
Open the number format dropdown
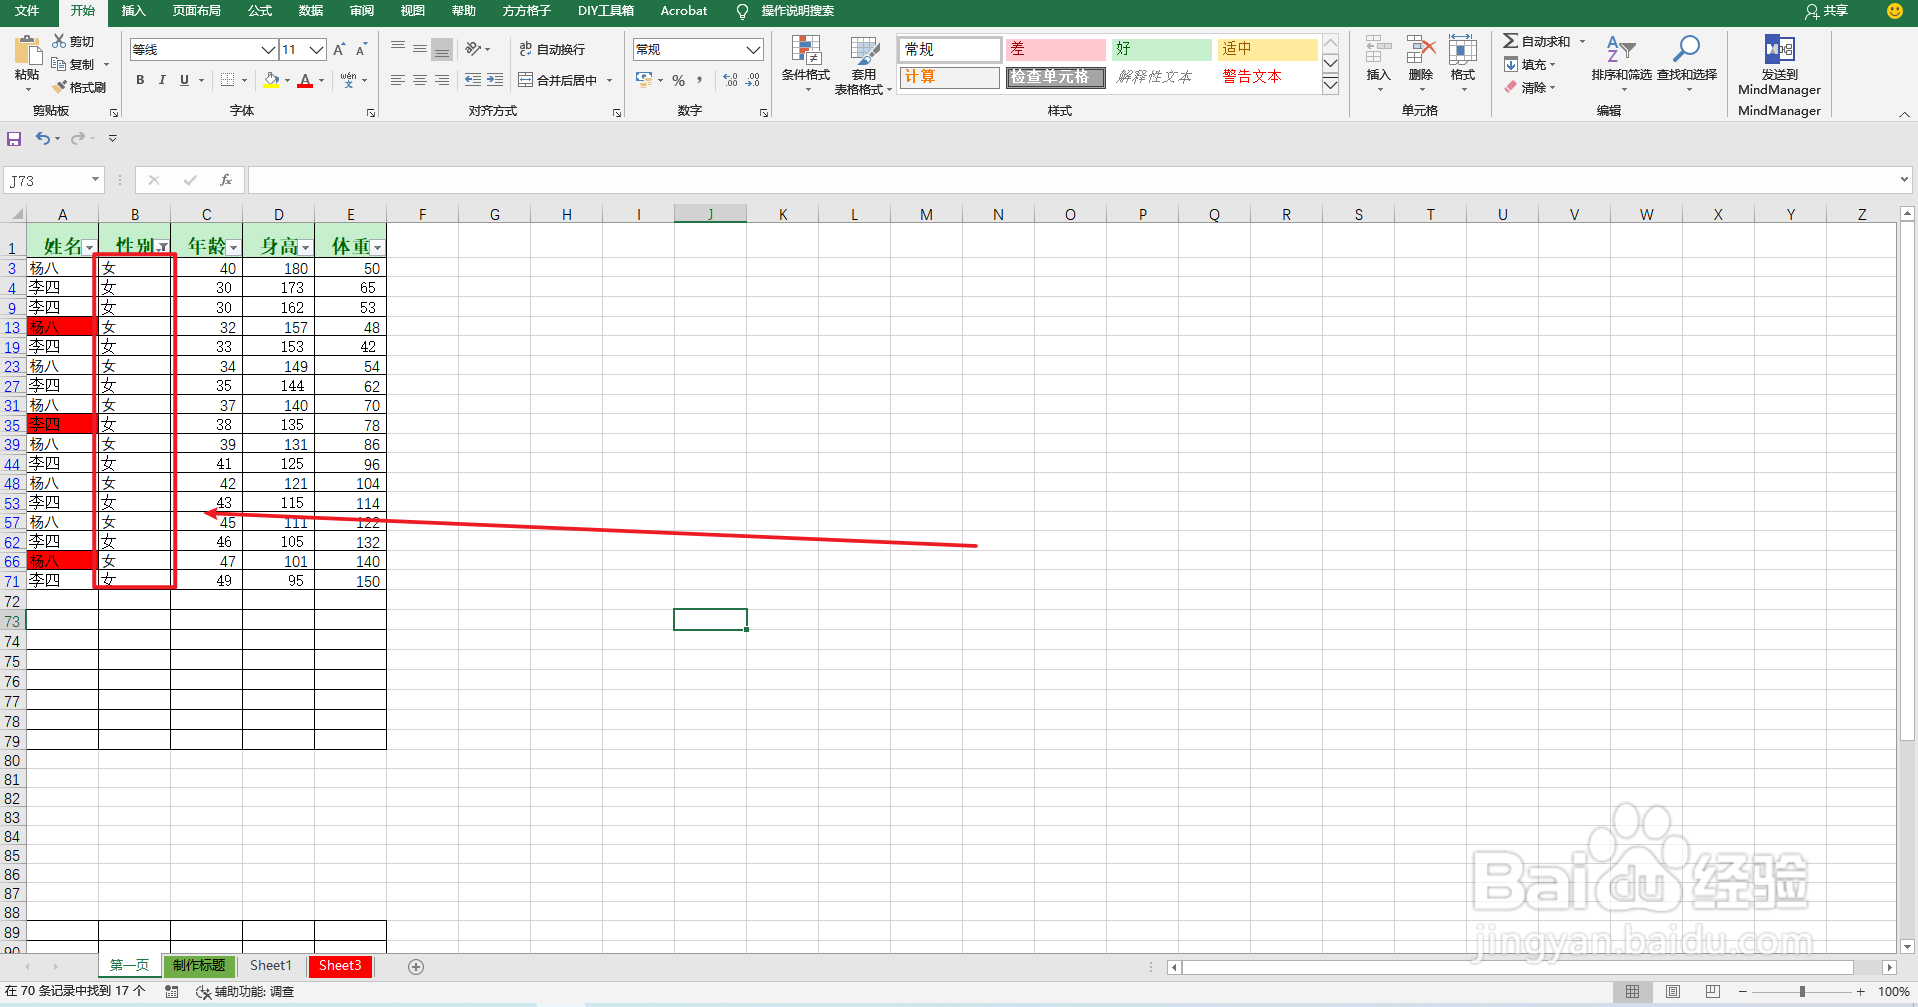coord(754,49)
